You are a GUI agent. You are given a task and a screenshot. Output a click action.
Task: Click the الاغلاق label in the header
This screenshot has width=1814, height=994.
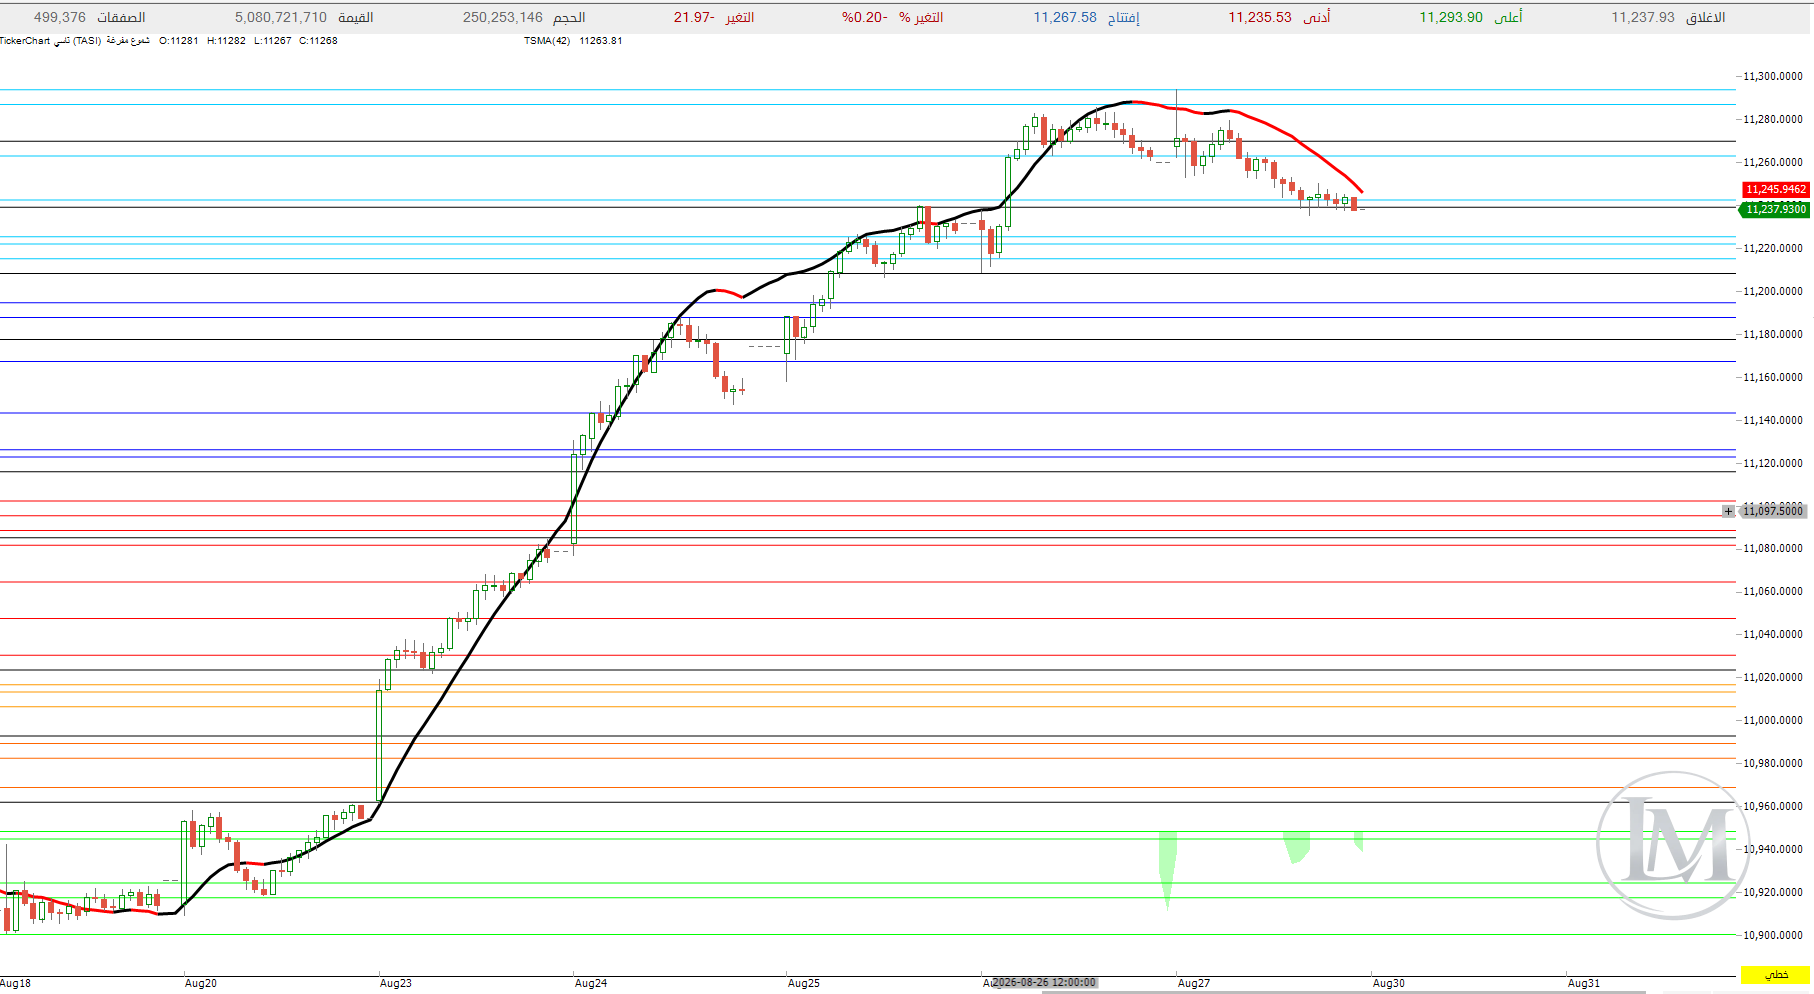(1705, 18)
